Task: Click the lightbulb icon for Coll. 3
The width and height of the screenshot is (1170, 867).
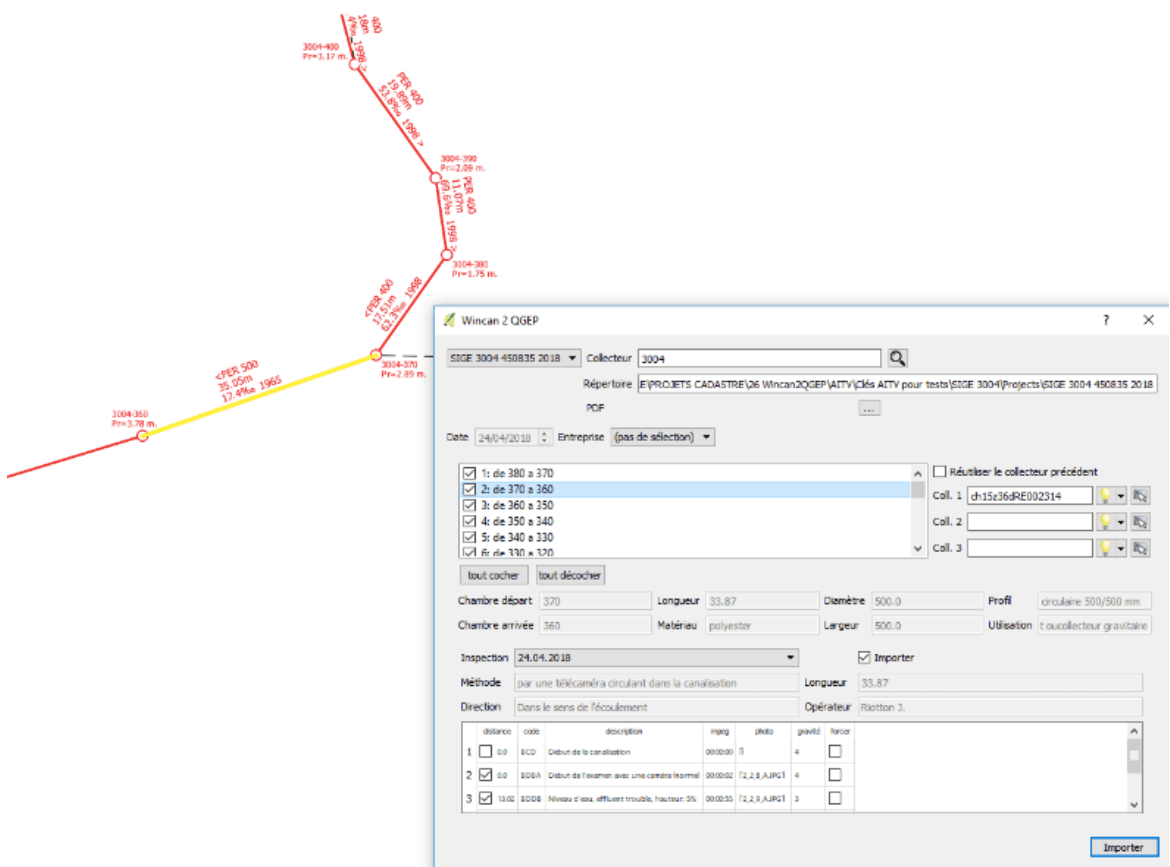Action: (x=1105, y=548)
